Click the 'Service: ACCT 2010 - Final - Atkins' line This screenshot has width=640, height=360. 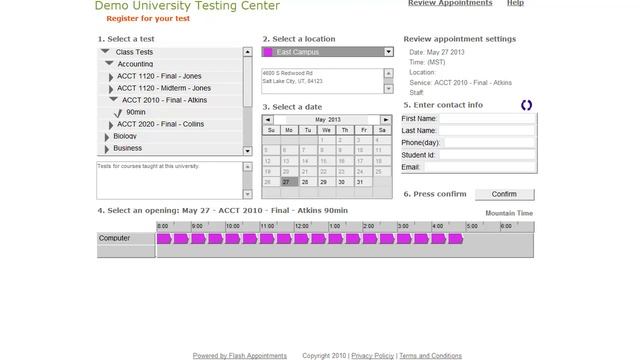460,83
